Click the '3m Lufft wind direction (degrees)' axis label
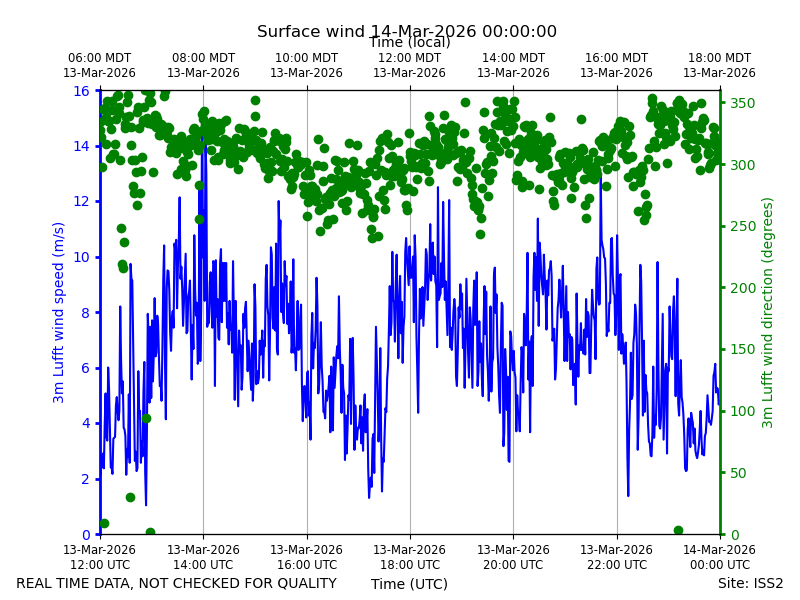 [767, 312]
